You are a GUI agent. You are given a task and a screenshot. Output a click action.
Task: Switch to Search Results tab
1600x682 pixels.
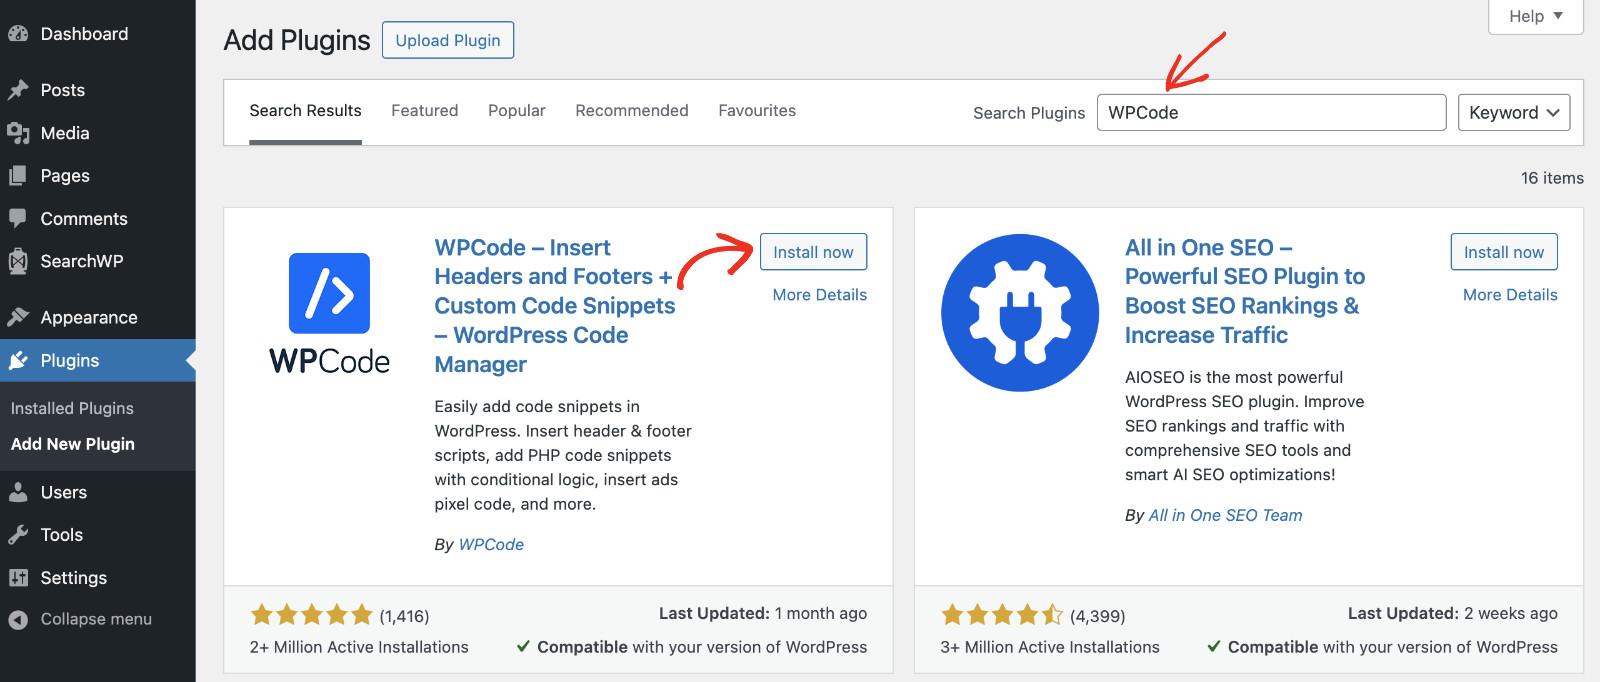coord(305,111)
